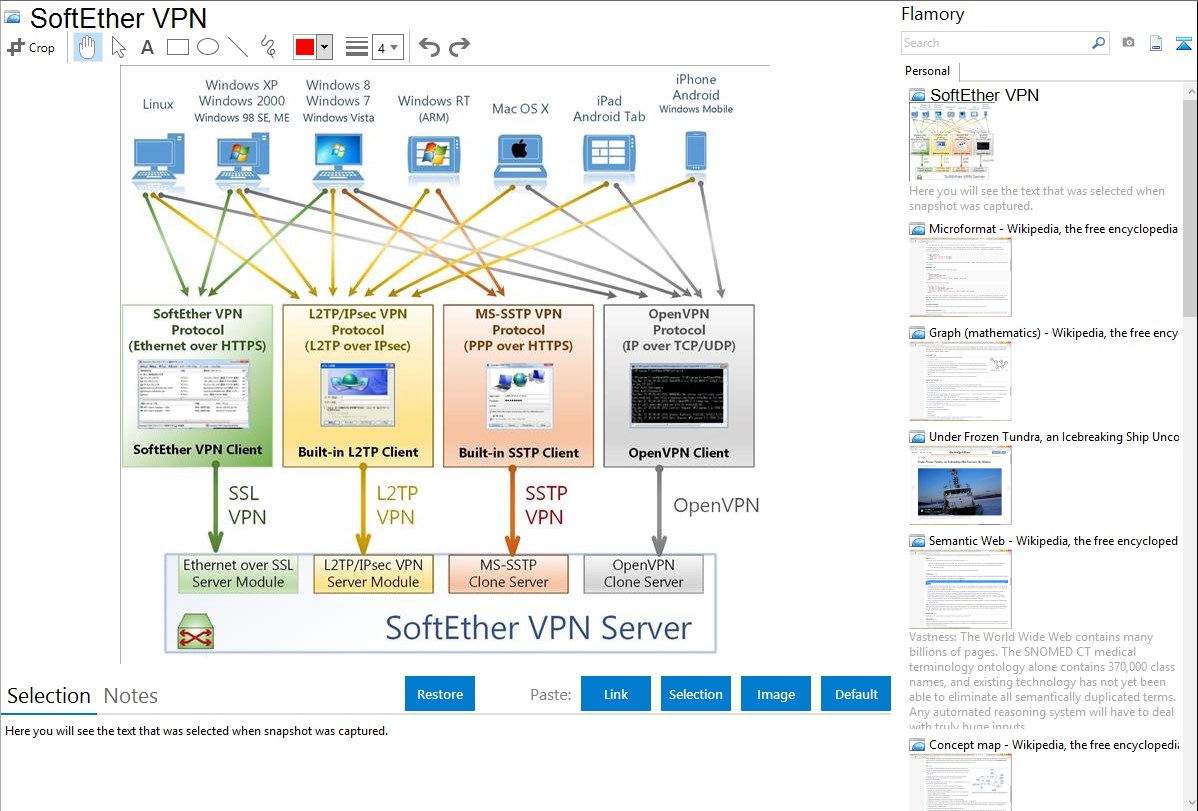The width and height of the screenshot is (1198, 811).
Task: Open the Personal tab
Action: 928,71
